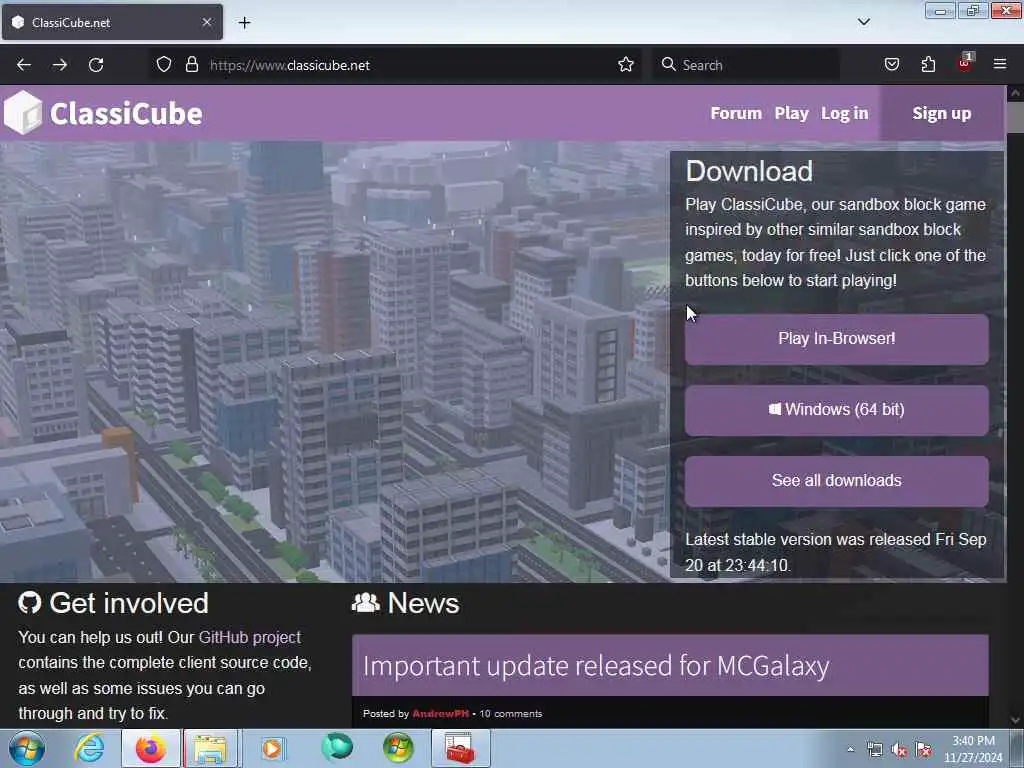Screen dimensions: 1024x768
Task: Click the page vertical scrollbar thumb
Action: (x=1015, y=118)
